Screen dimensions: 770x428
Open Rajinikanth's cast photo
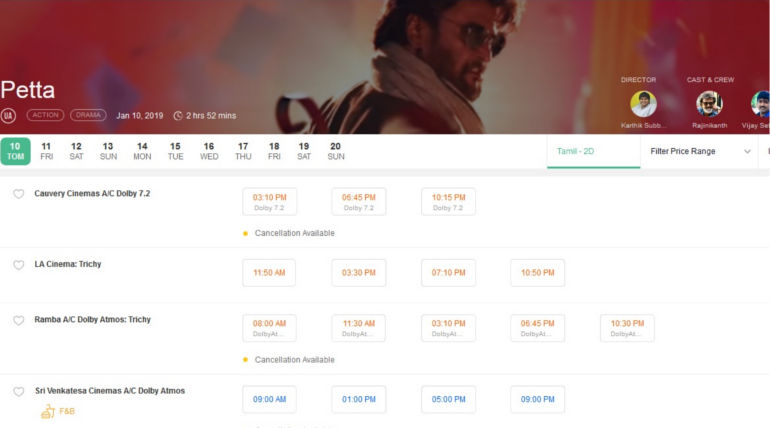[709, 104]
